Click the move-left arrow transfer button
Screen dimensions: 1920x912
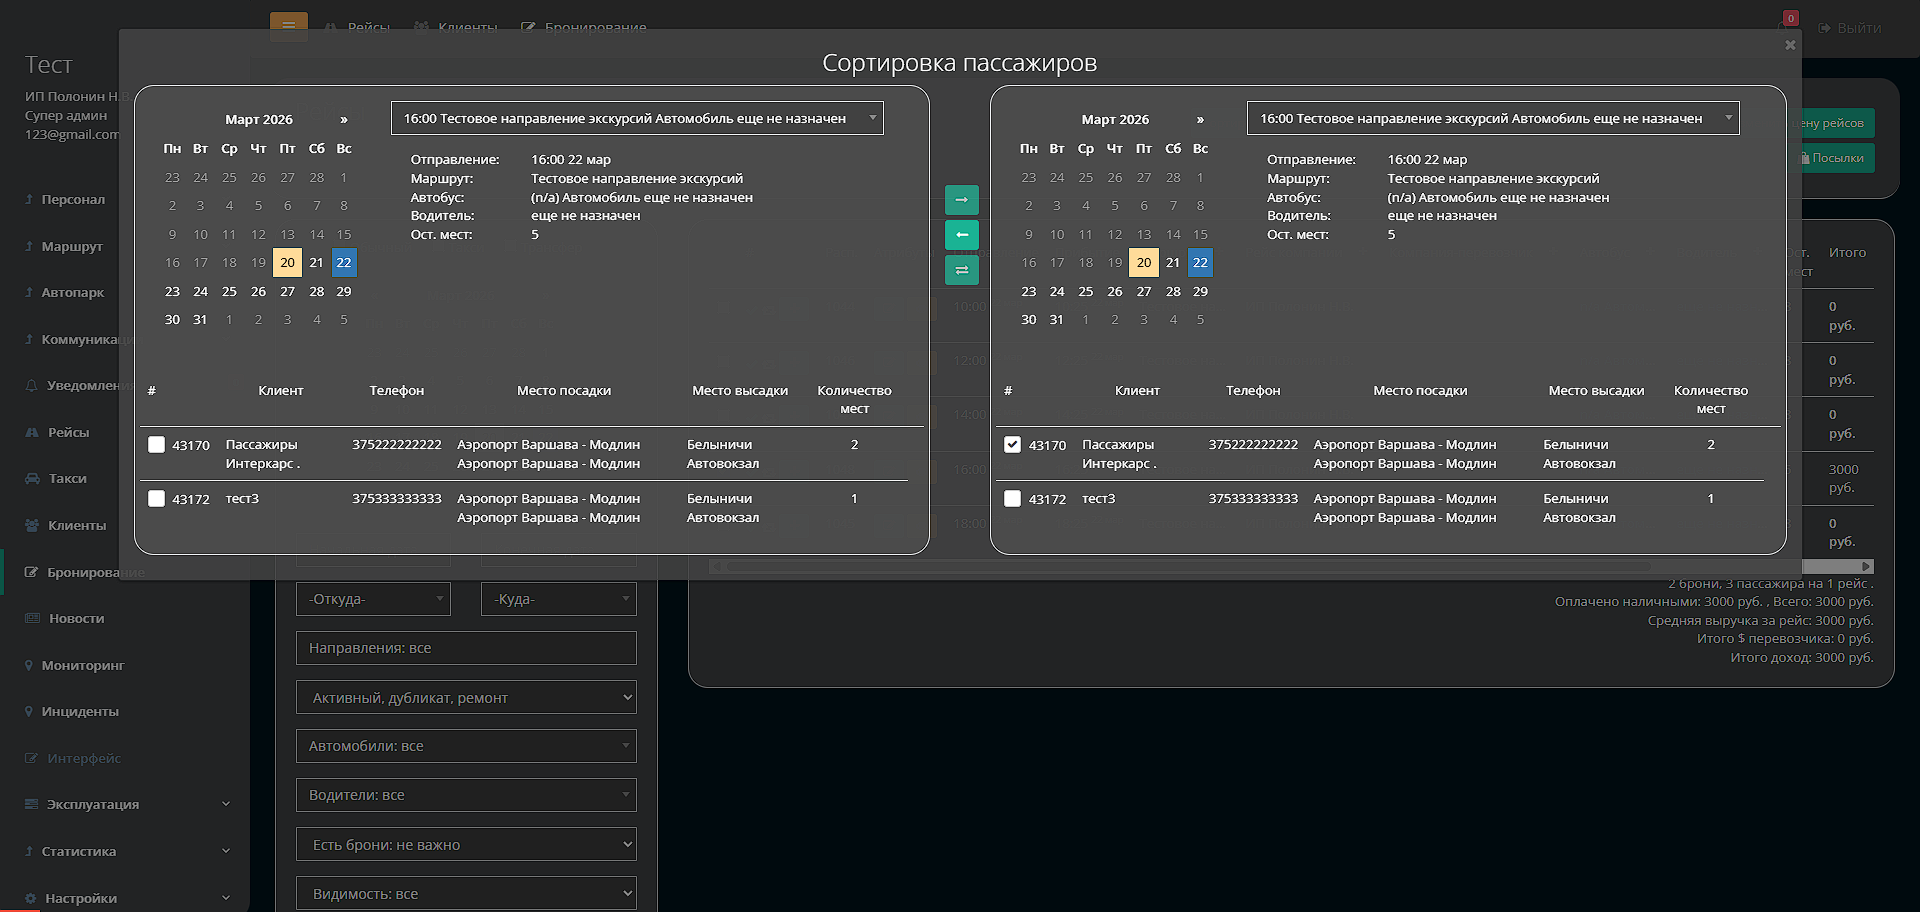(961, 235)
